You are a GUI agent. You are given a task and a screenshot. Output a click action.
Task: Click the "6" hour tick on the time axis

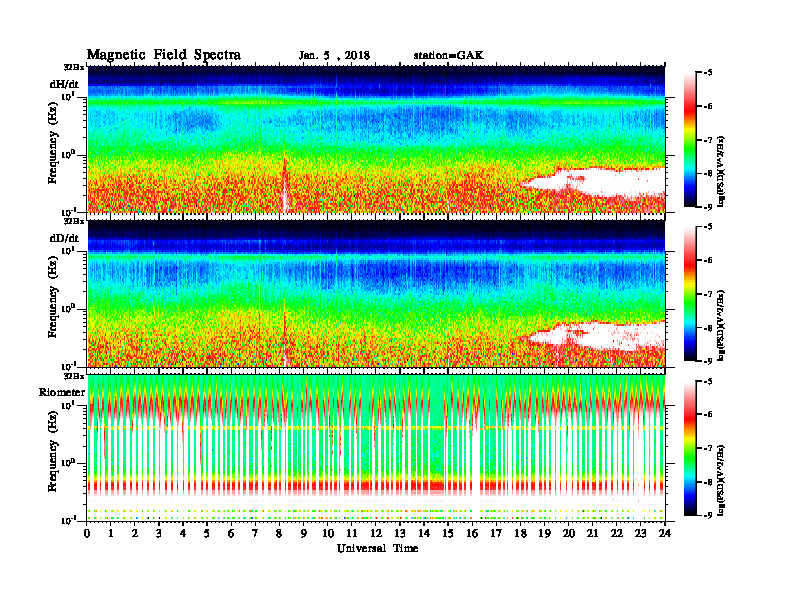(x=231, y=533)
